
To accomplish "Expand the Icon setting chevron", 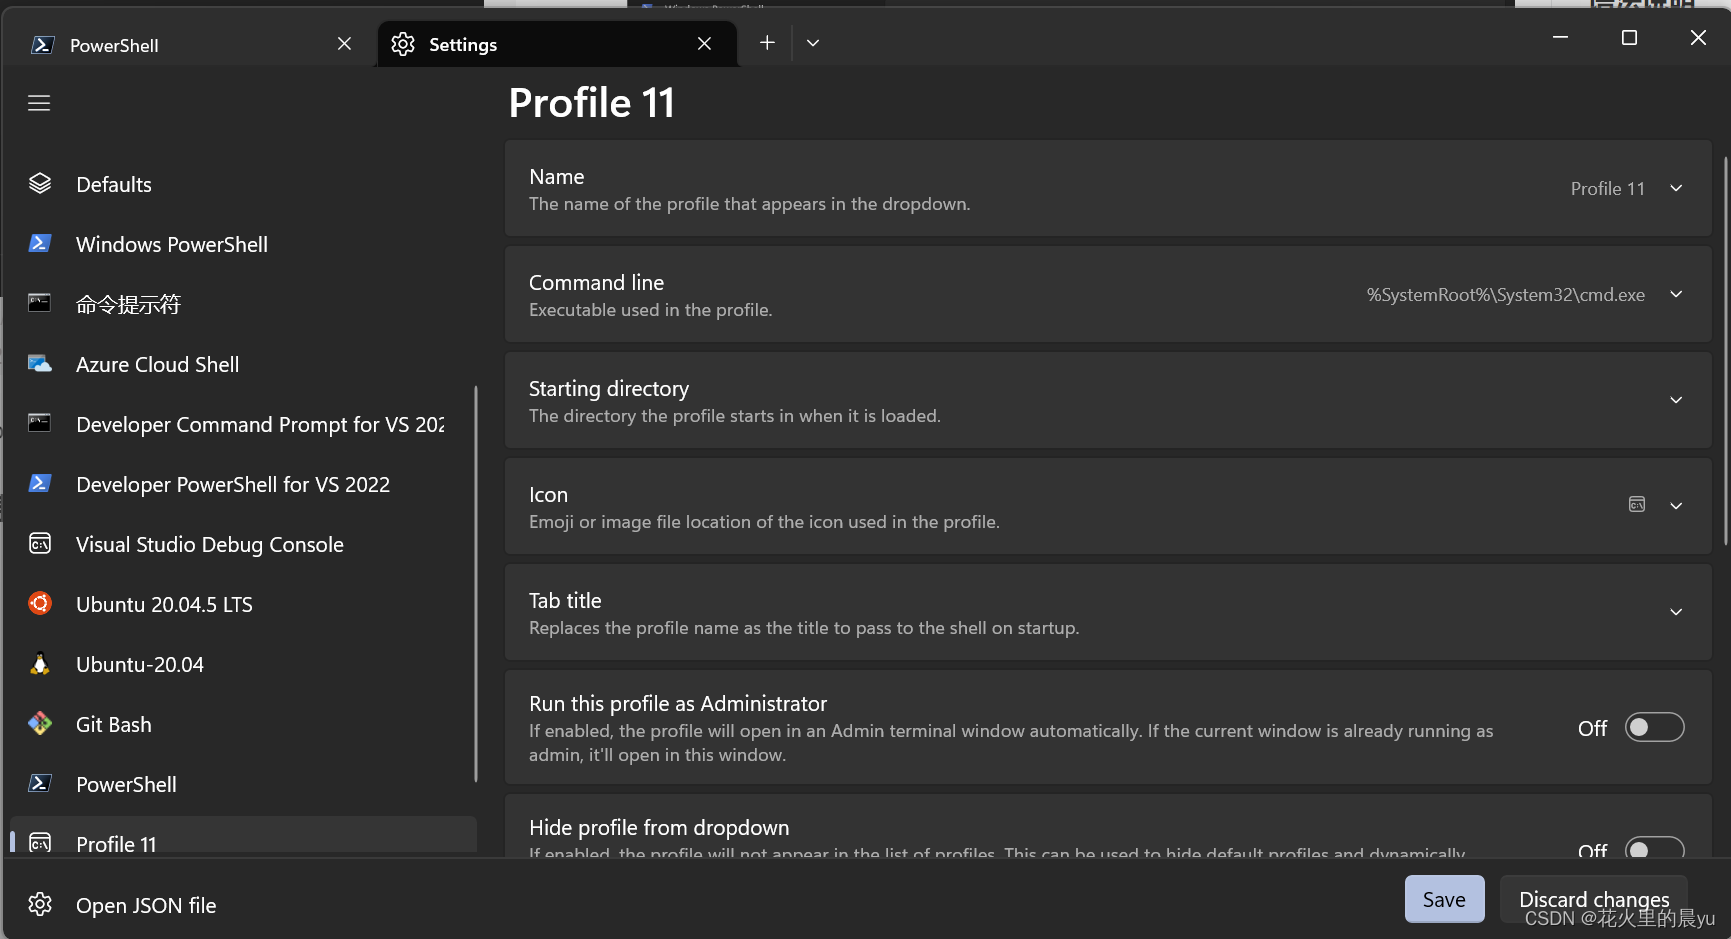I will [1676, 506].
